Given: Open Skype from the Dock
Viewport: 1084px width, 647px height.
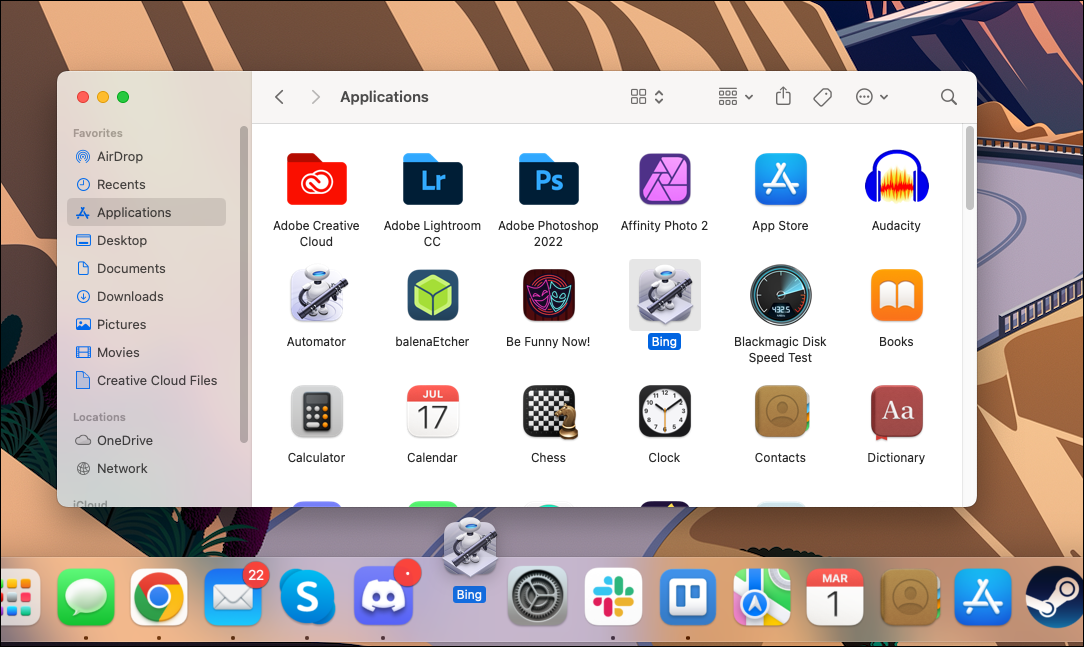Looking at the screenshot, I should [x=307, y=597].
